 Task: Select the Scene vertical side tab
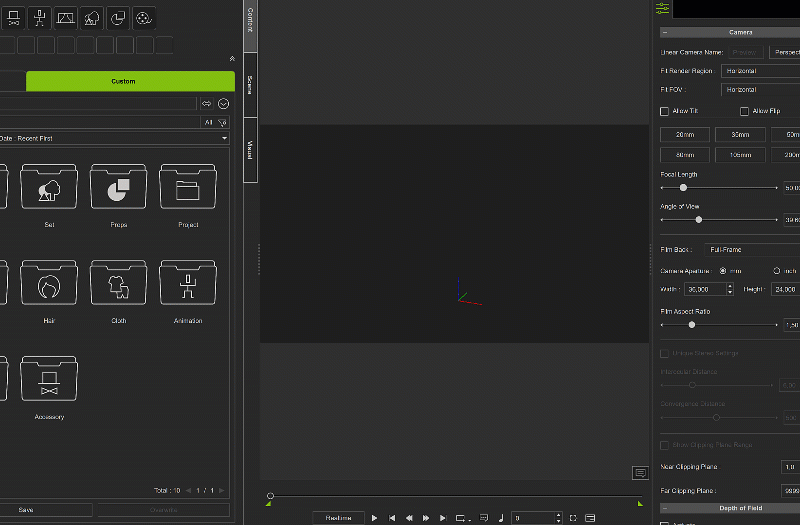point(250,85)
